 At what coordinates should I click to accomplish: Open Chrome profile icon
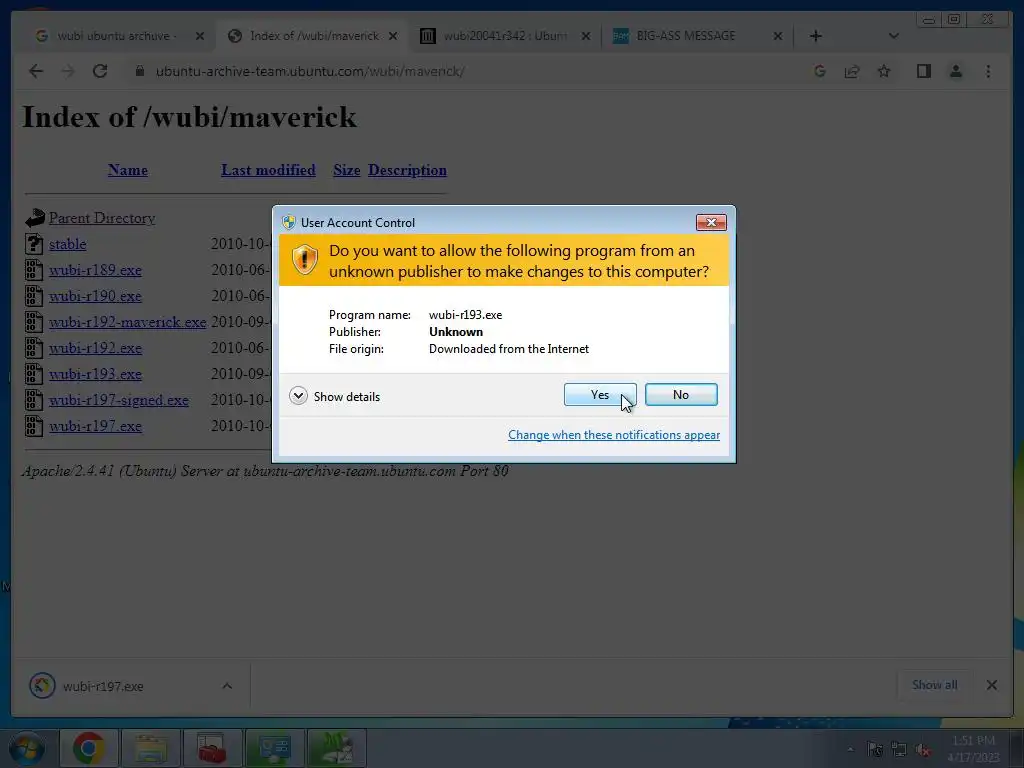(x=955, y=71)
